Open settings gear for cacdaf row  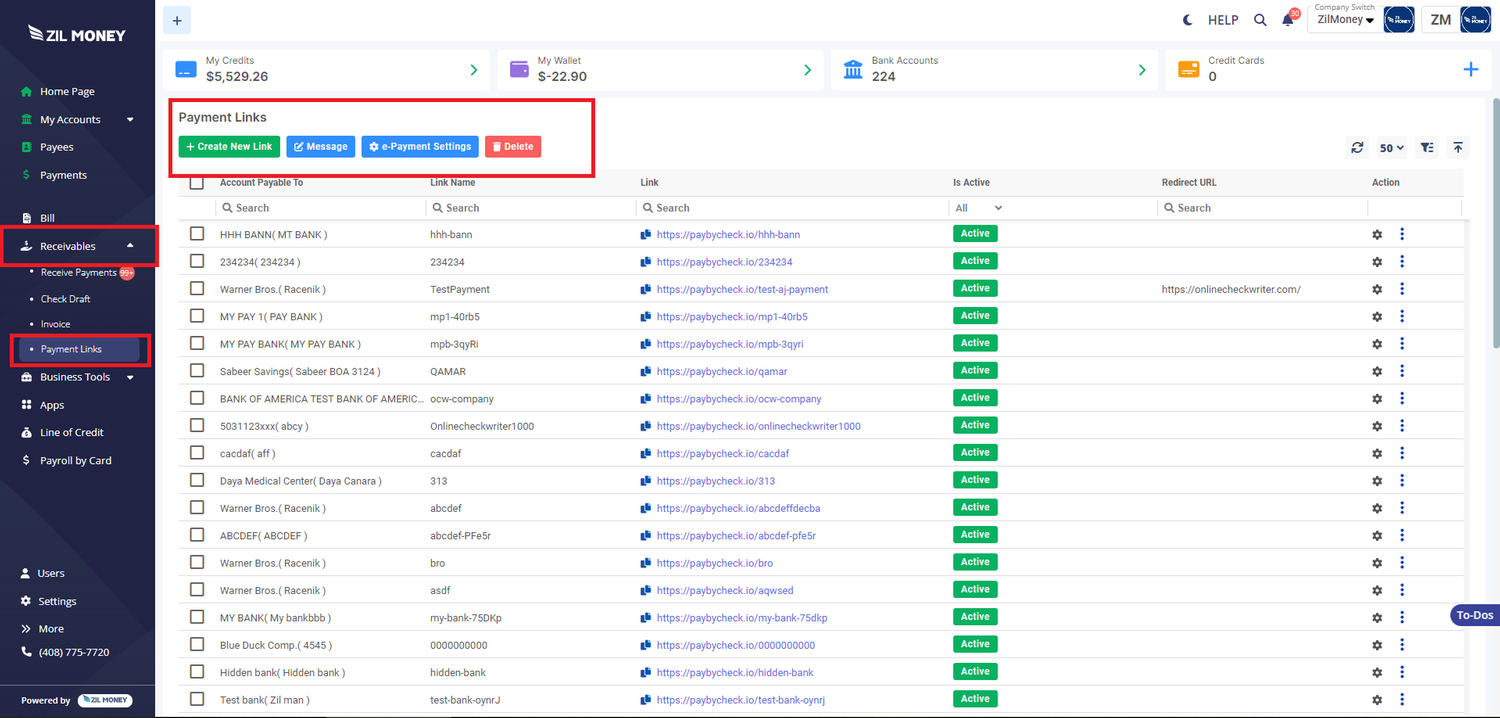(1377, 453)
